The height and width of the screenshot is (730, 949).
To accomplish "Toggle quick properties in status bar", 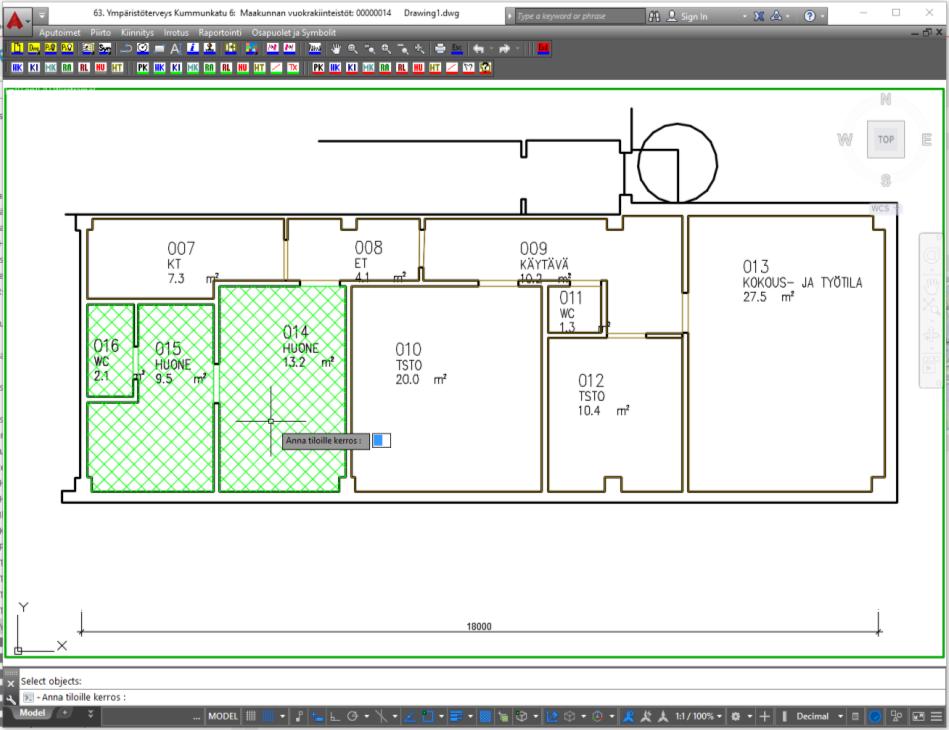I will [x=855, y=717].
